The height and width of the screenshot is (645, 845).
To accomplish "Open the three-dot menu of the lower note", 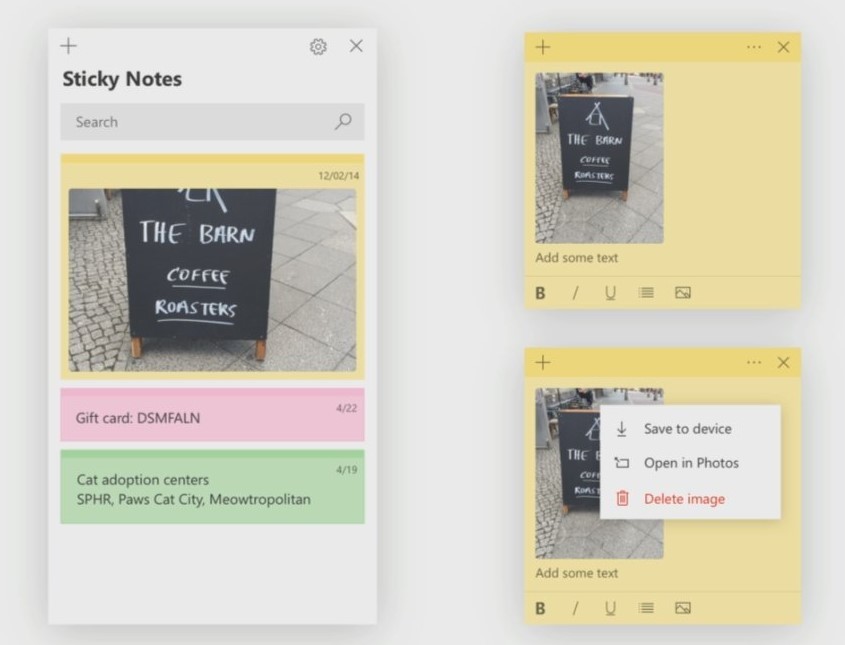I will [754, 363].
